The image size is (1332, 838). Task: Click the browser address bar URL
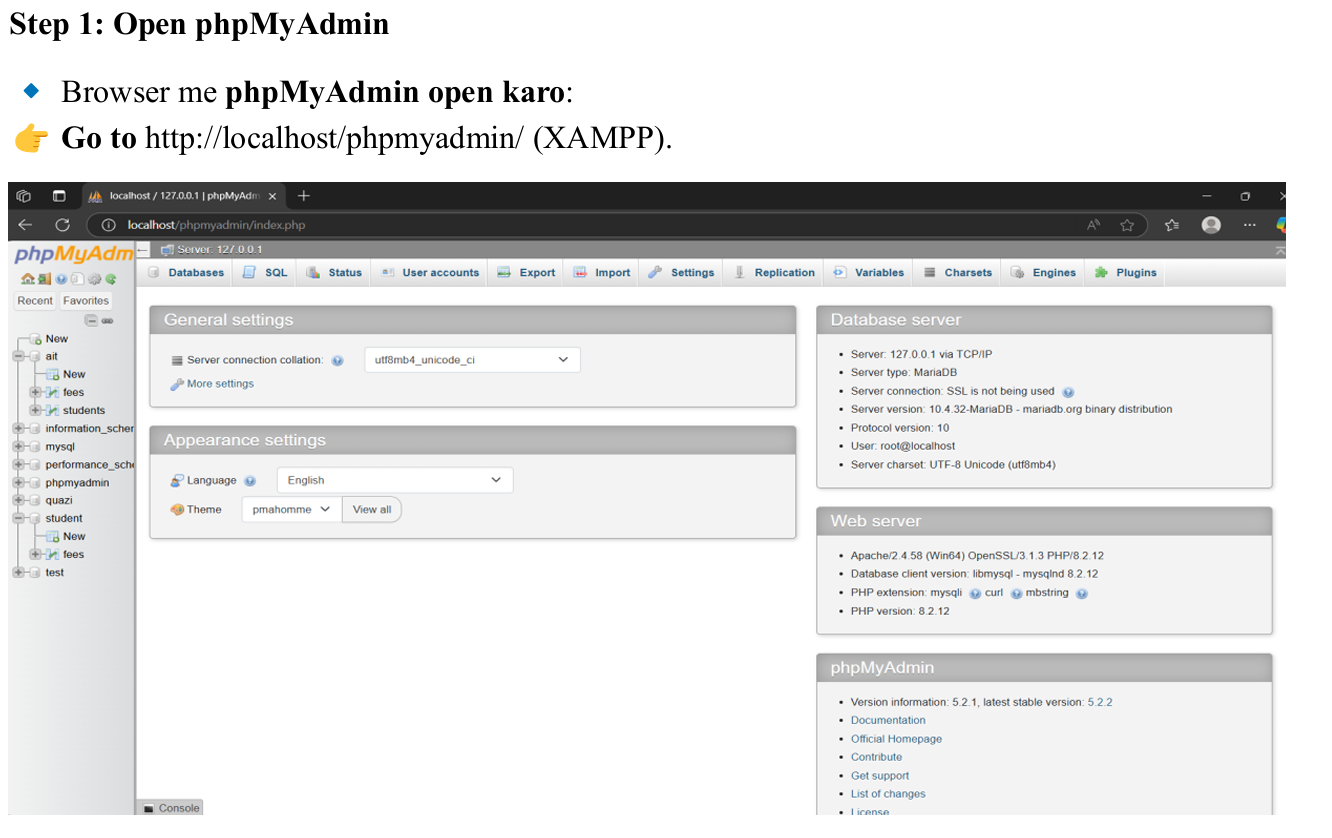point(216,225)
